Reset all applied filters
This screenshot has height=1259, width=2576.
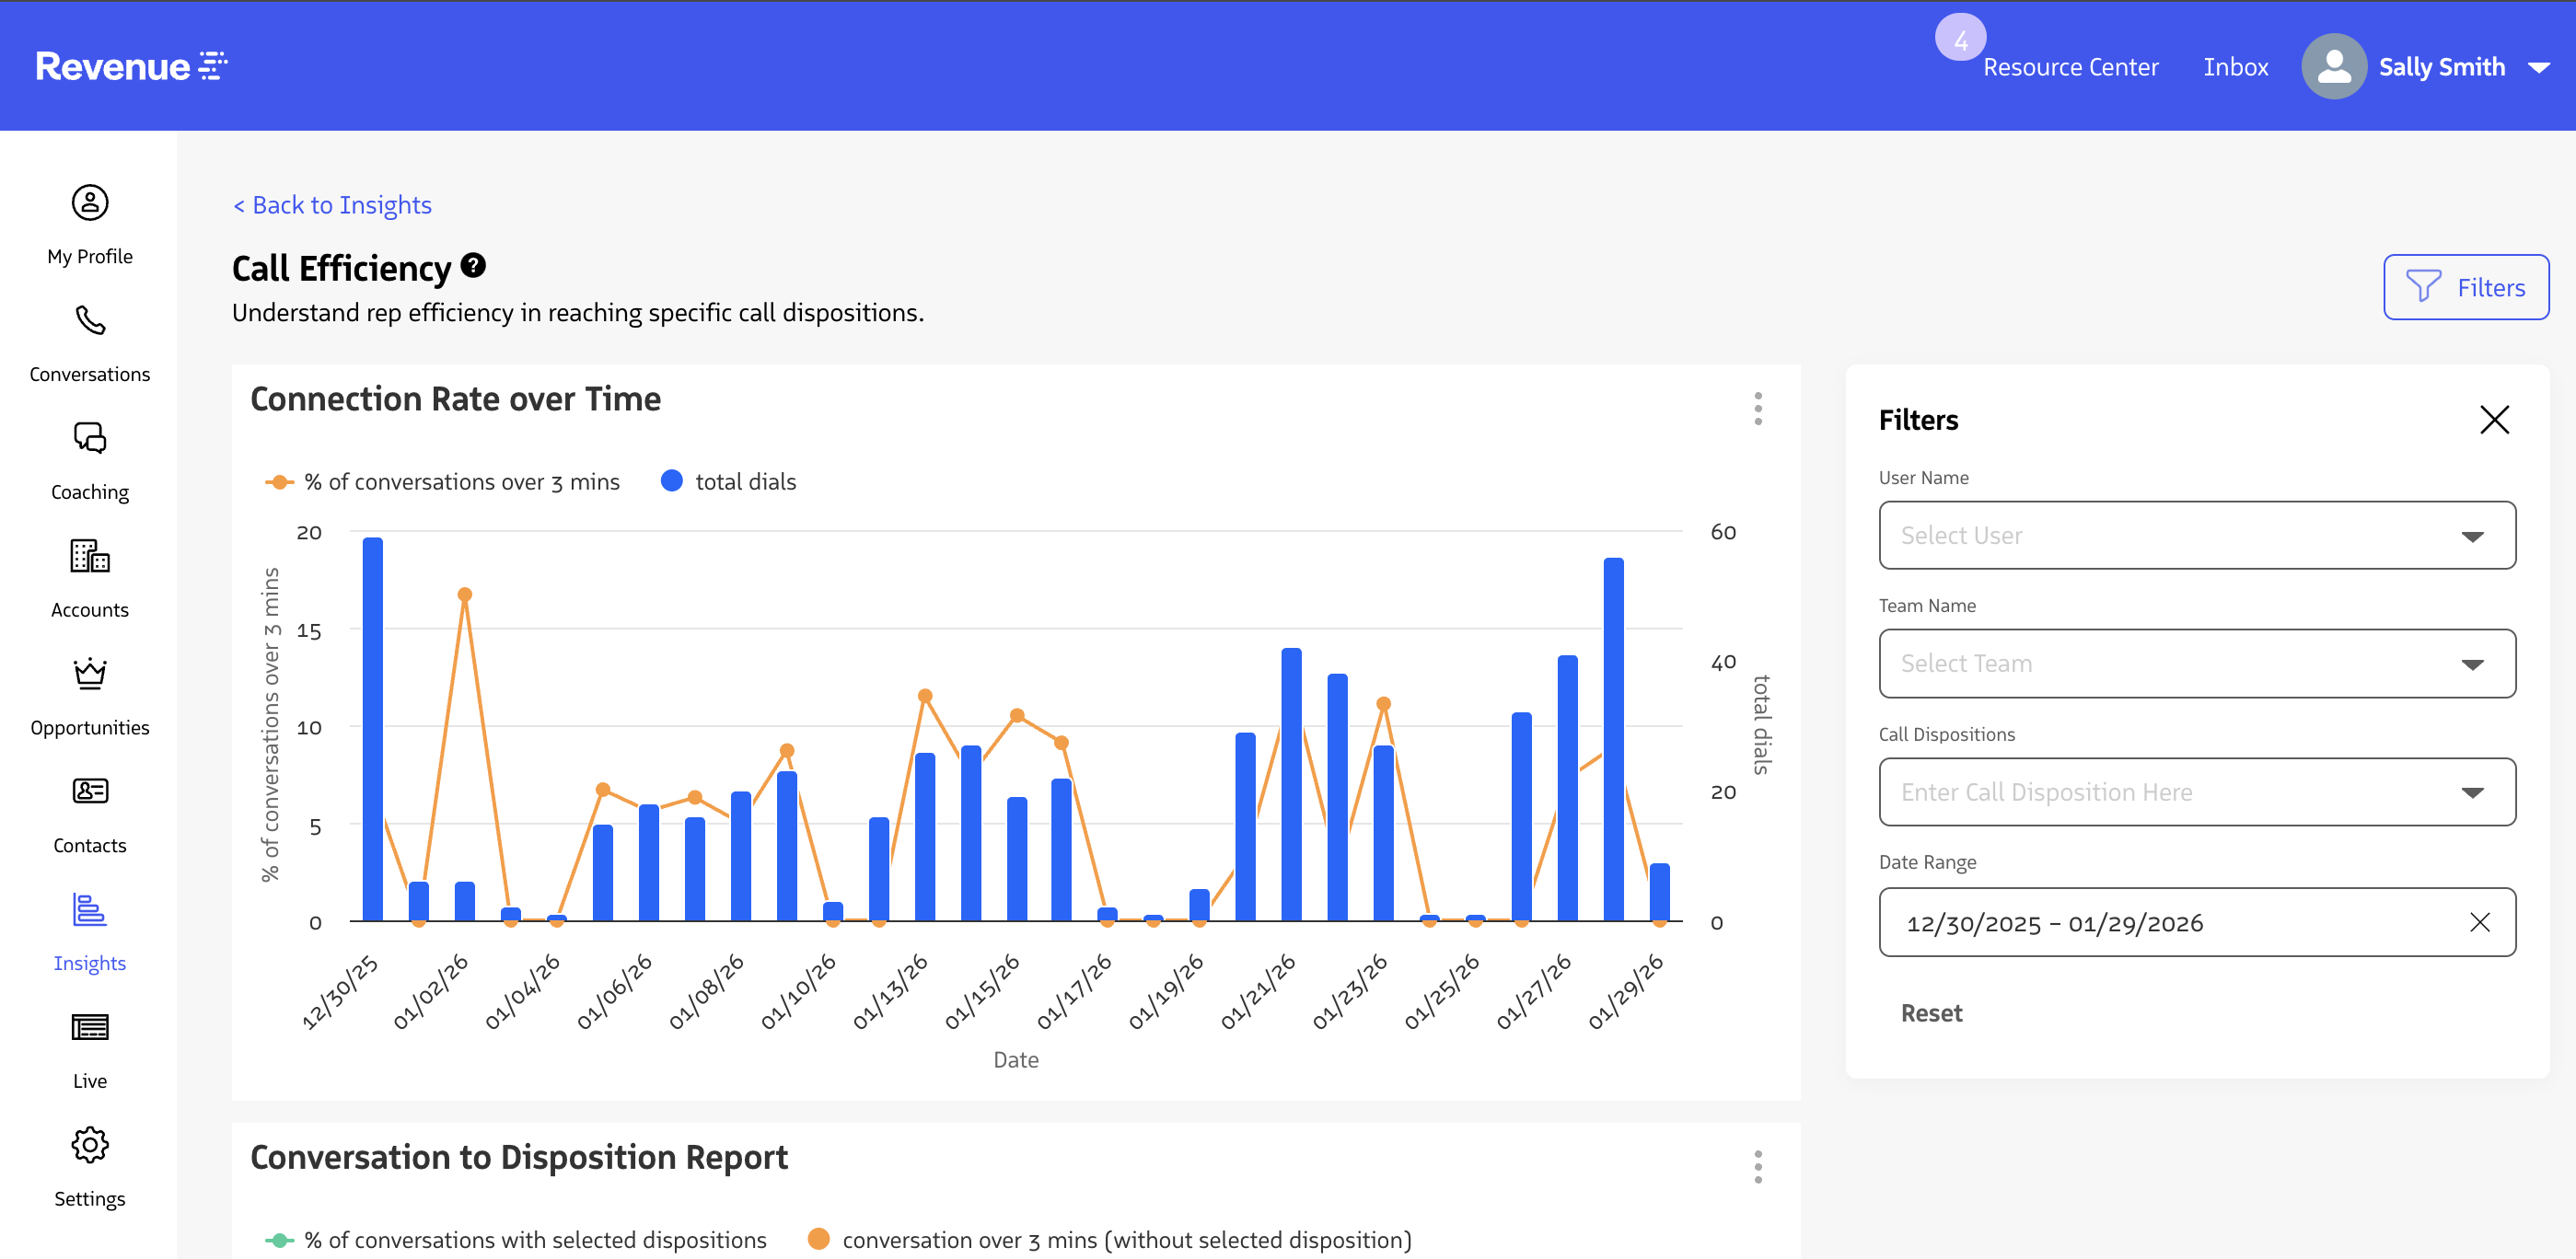point(1931,1012)
